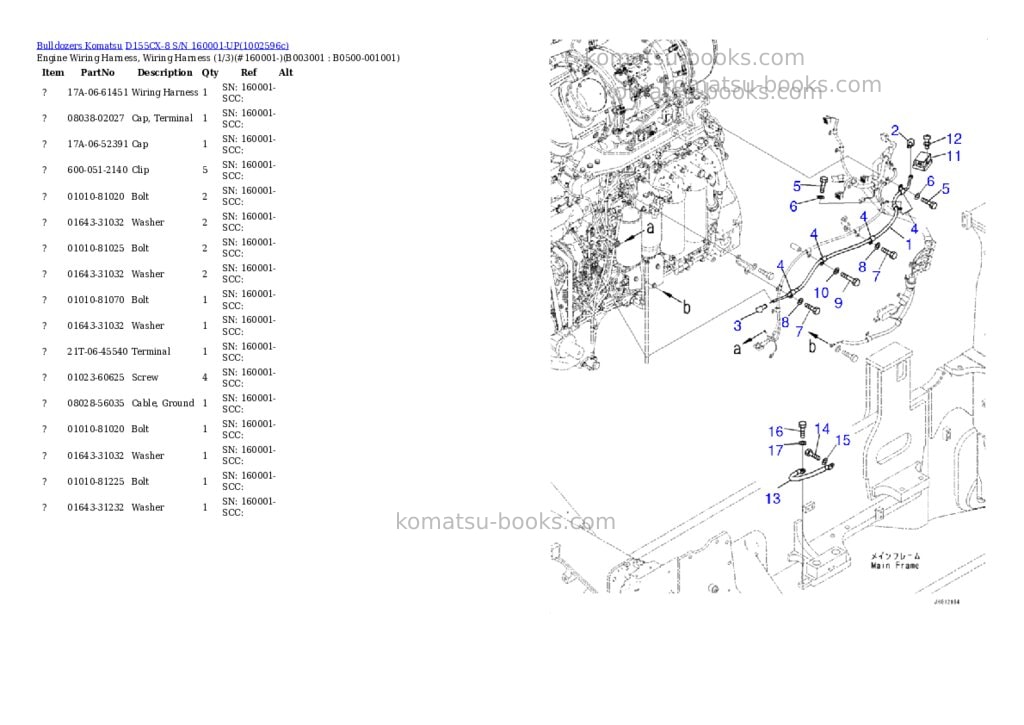Image resolution: width=1024 pixels, height=725 pixels.
Task: Click callout number 1 on the diagram
Action: pos(908,245)
